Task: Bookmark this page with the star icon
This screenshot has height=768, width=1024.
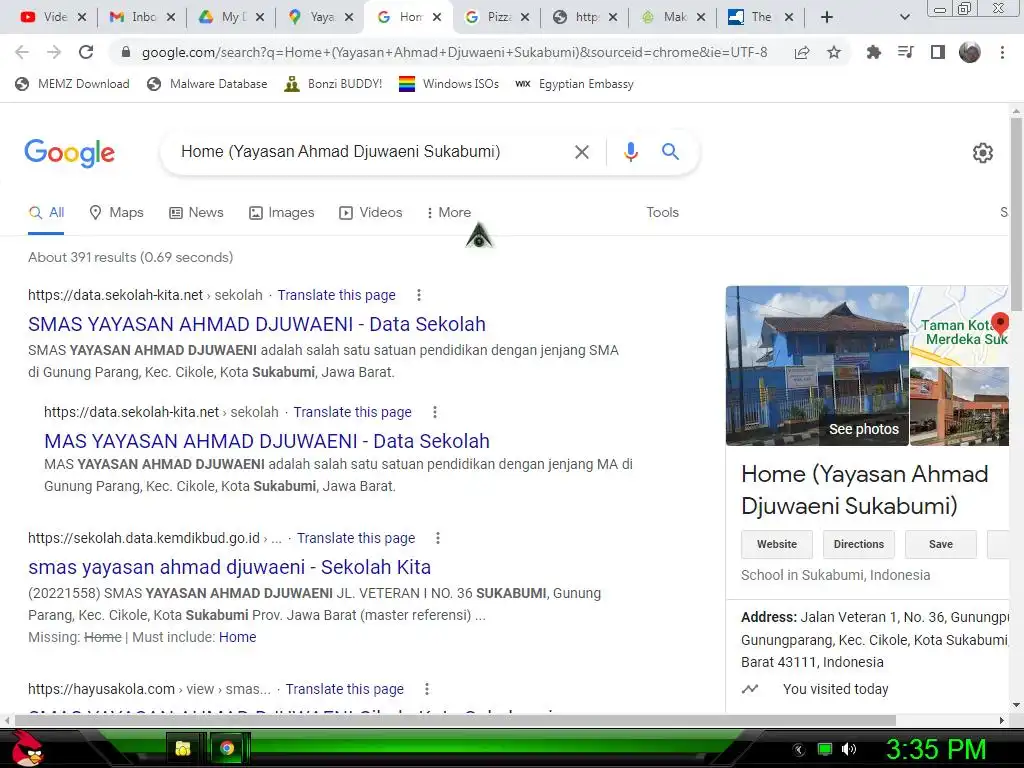Action: [834, 52]
